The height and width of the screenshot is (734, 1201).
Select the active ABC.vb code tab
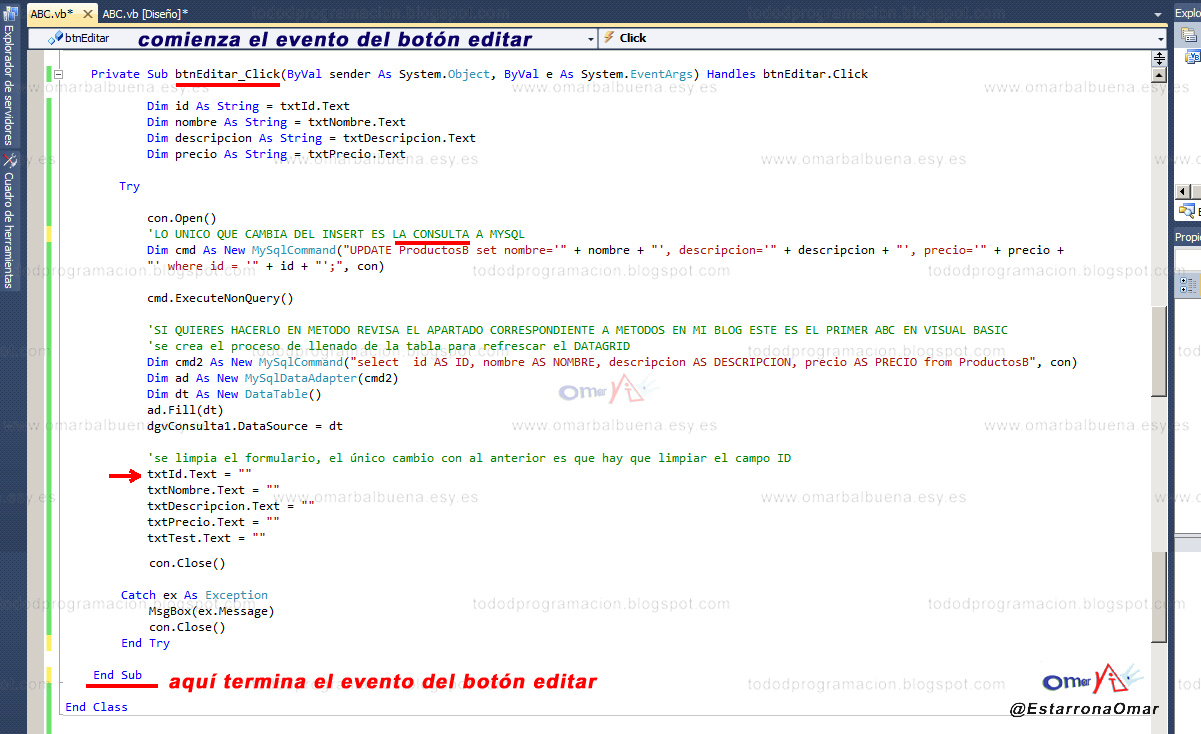45,15
